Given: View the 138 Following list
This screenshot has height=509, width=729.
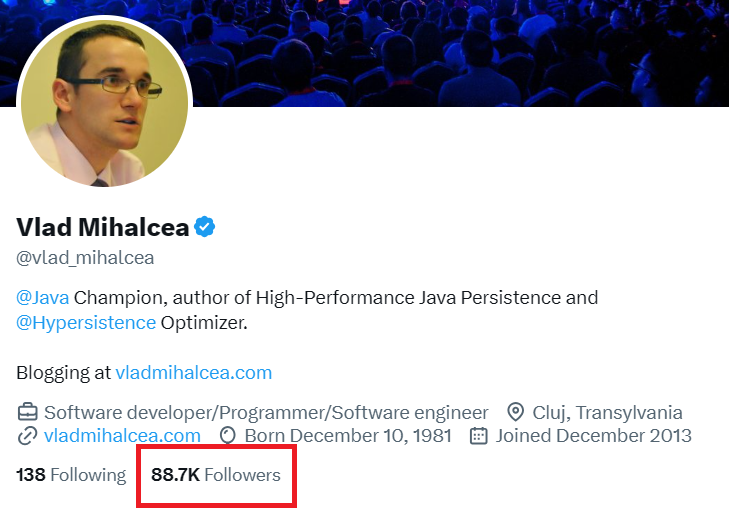Looking at the screenshot, I should tap(71, 475).
